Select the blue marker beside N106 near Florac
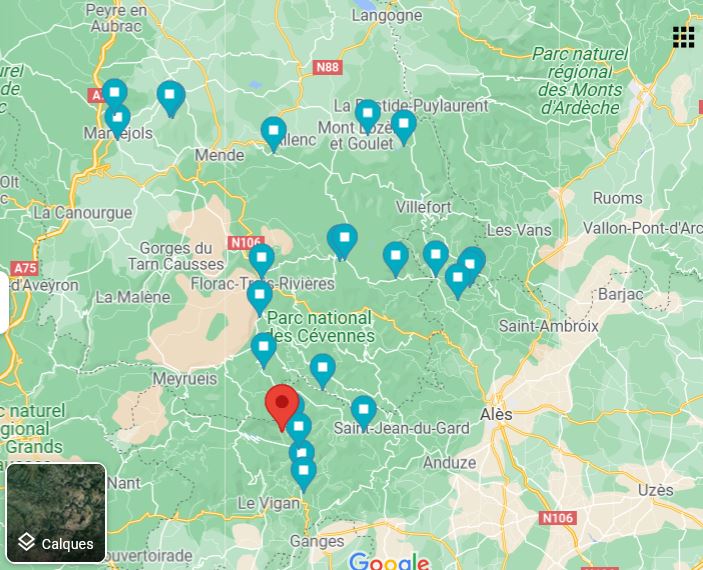703x570 pixels. point(262,261)
